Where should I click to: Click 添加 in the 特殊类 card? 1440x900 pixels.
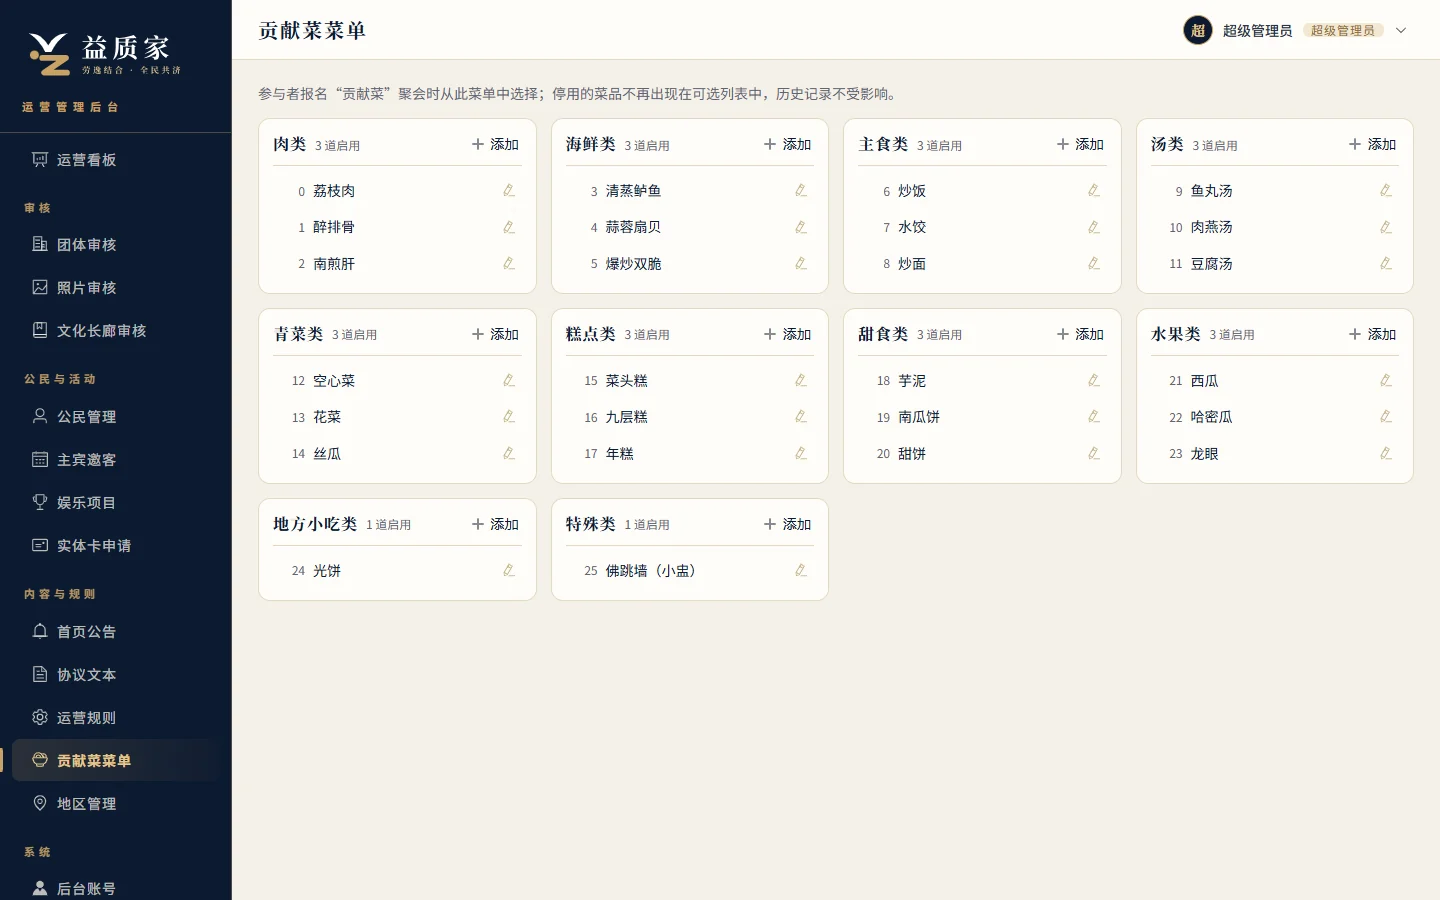787,524
